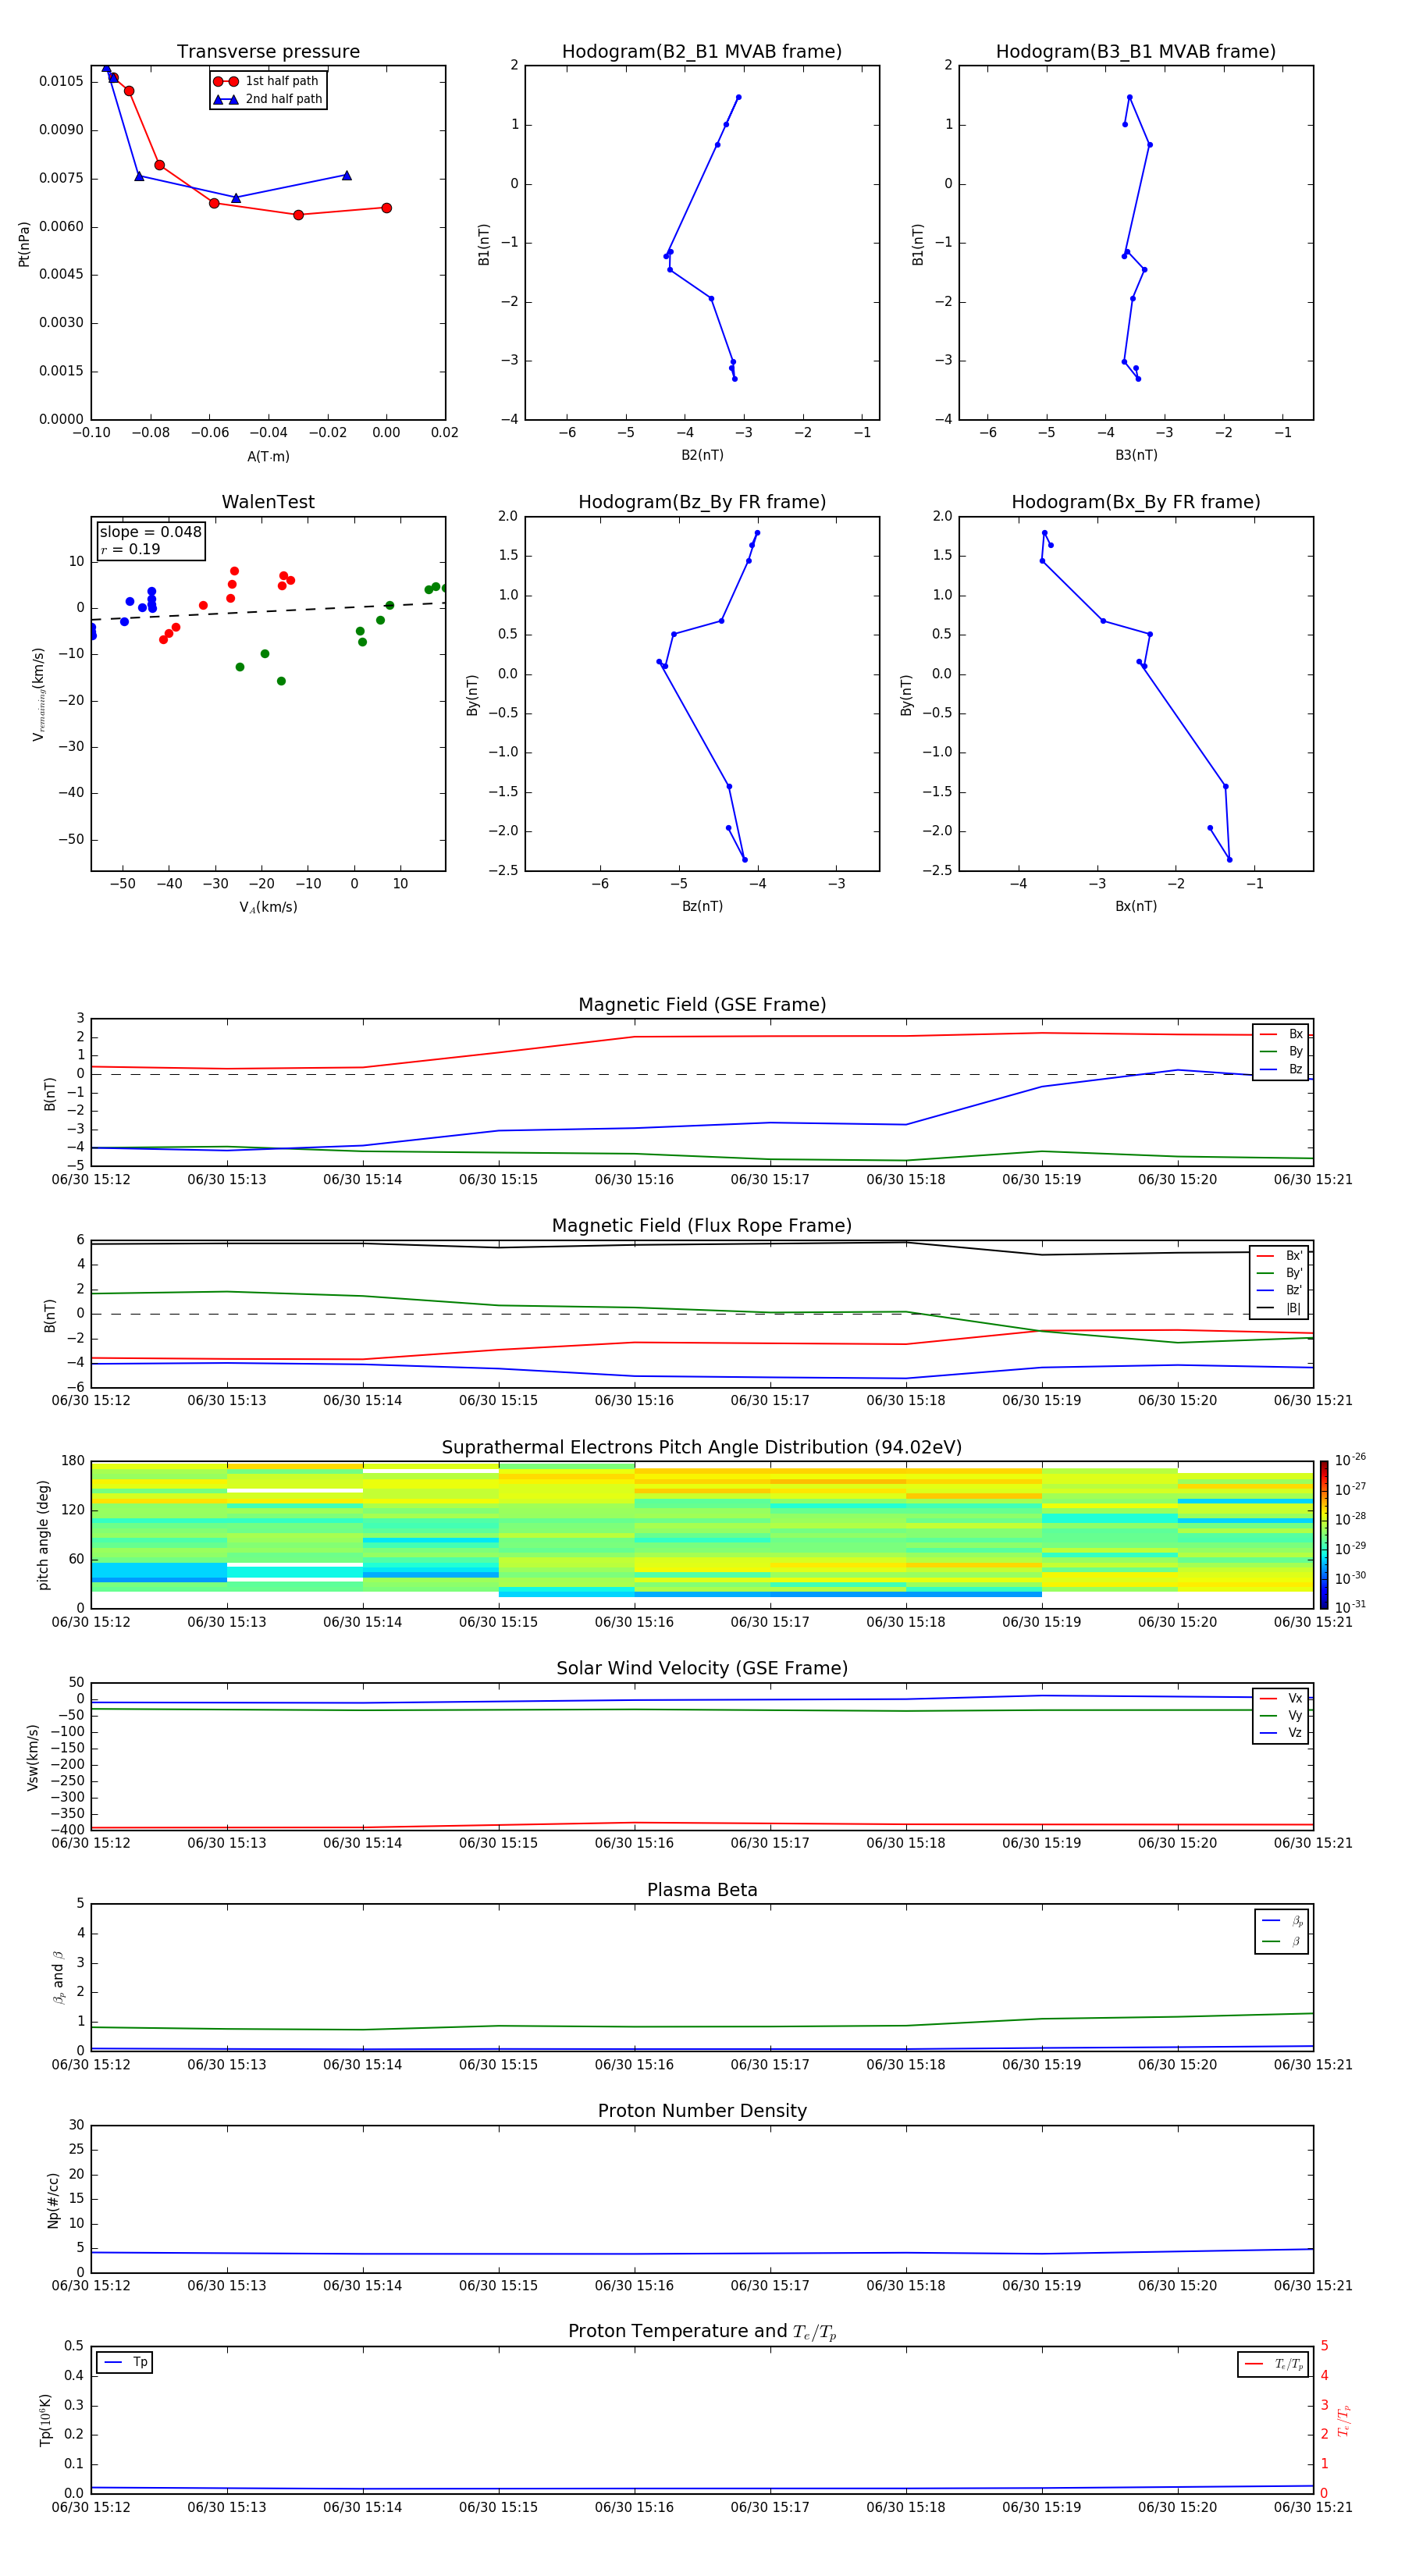The image size is (1405, 2576).
Task: Click the "V_A(km/s)" x-axis label
Action: click(268, 907)
